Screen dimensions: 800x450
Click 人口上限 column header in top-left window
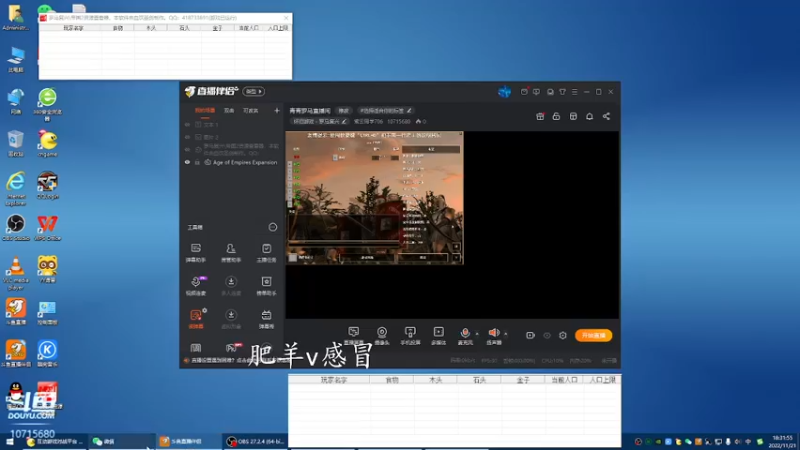click(278, 28)
